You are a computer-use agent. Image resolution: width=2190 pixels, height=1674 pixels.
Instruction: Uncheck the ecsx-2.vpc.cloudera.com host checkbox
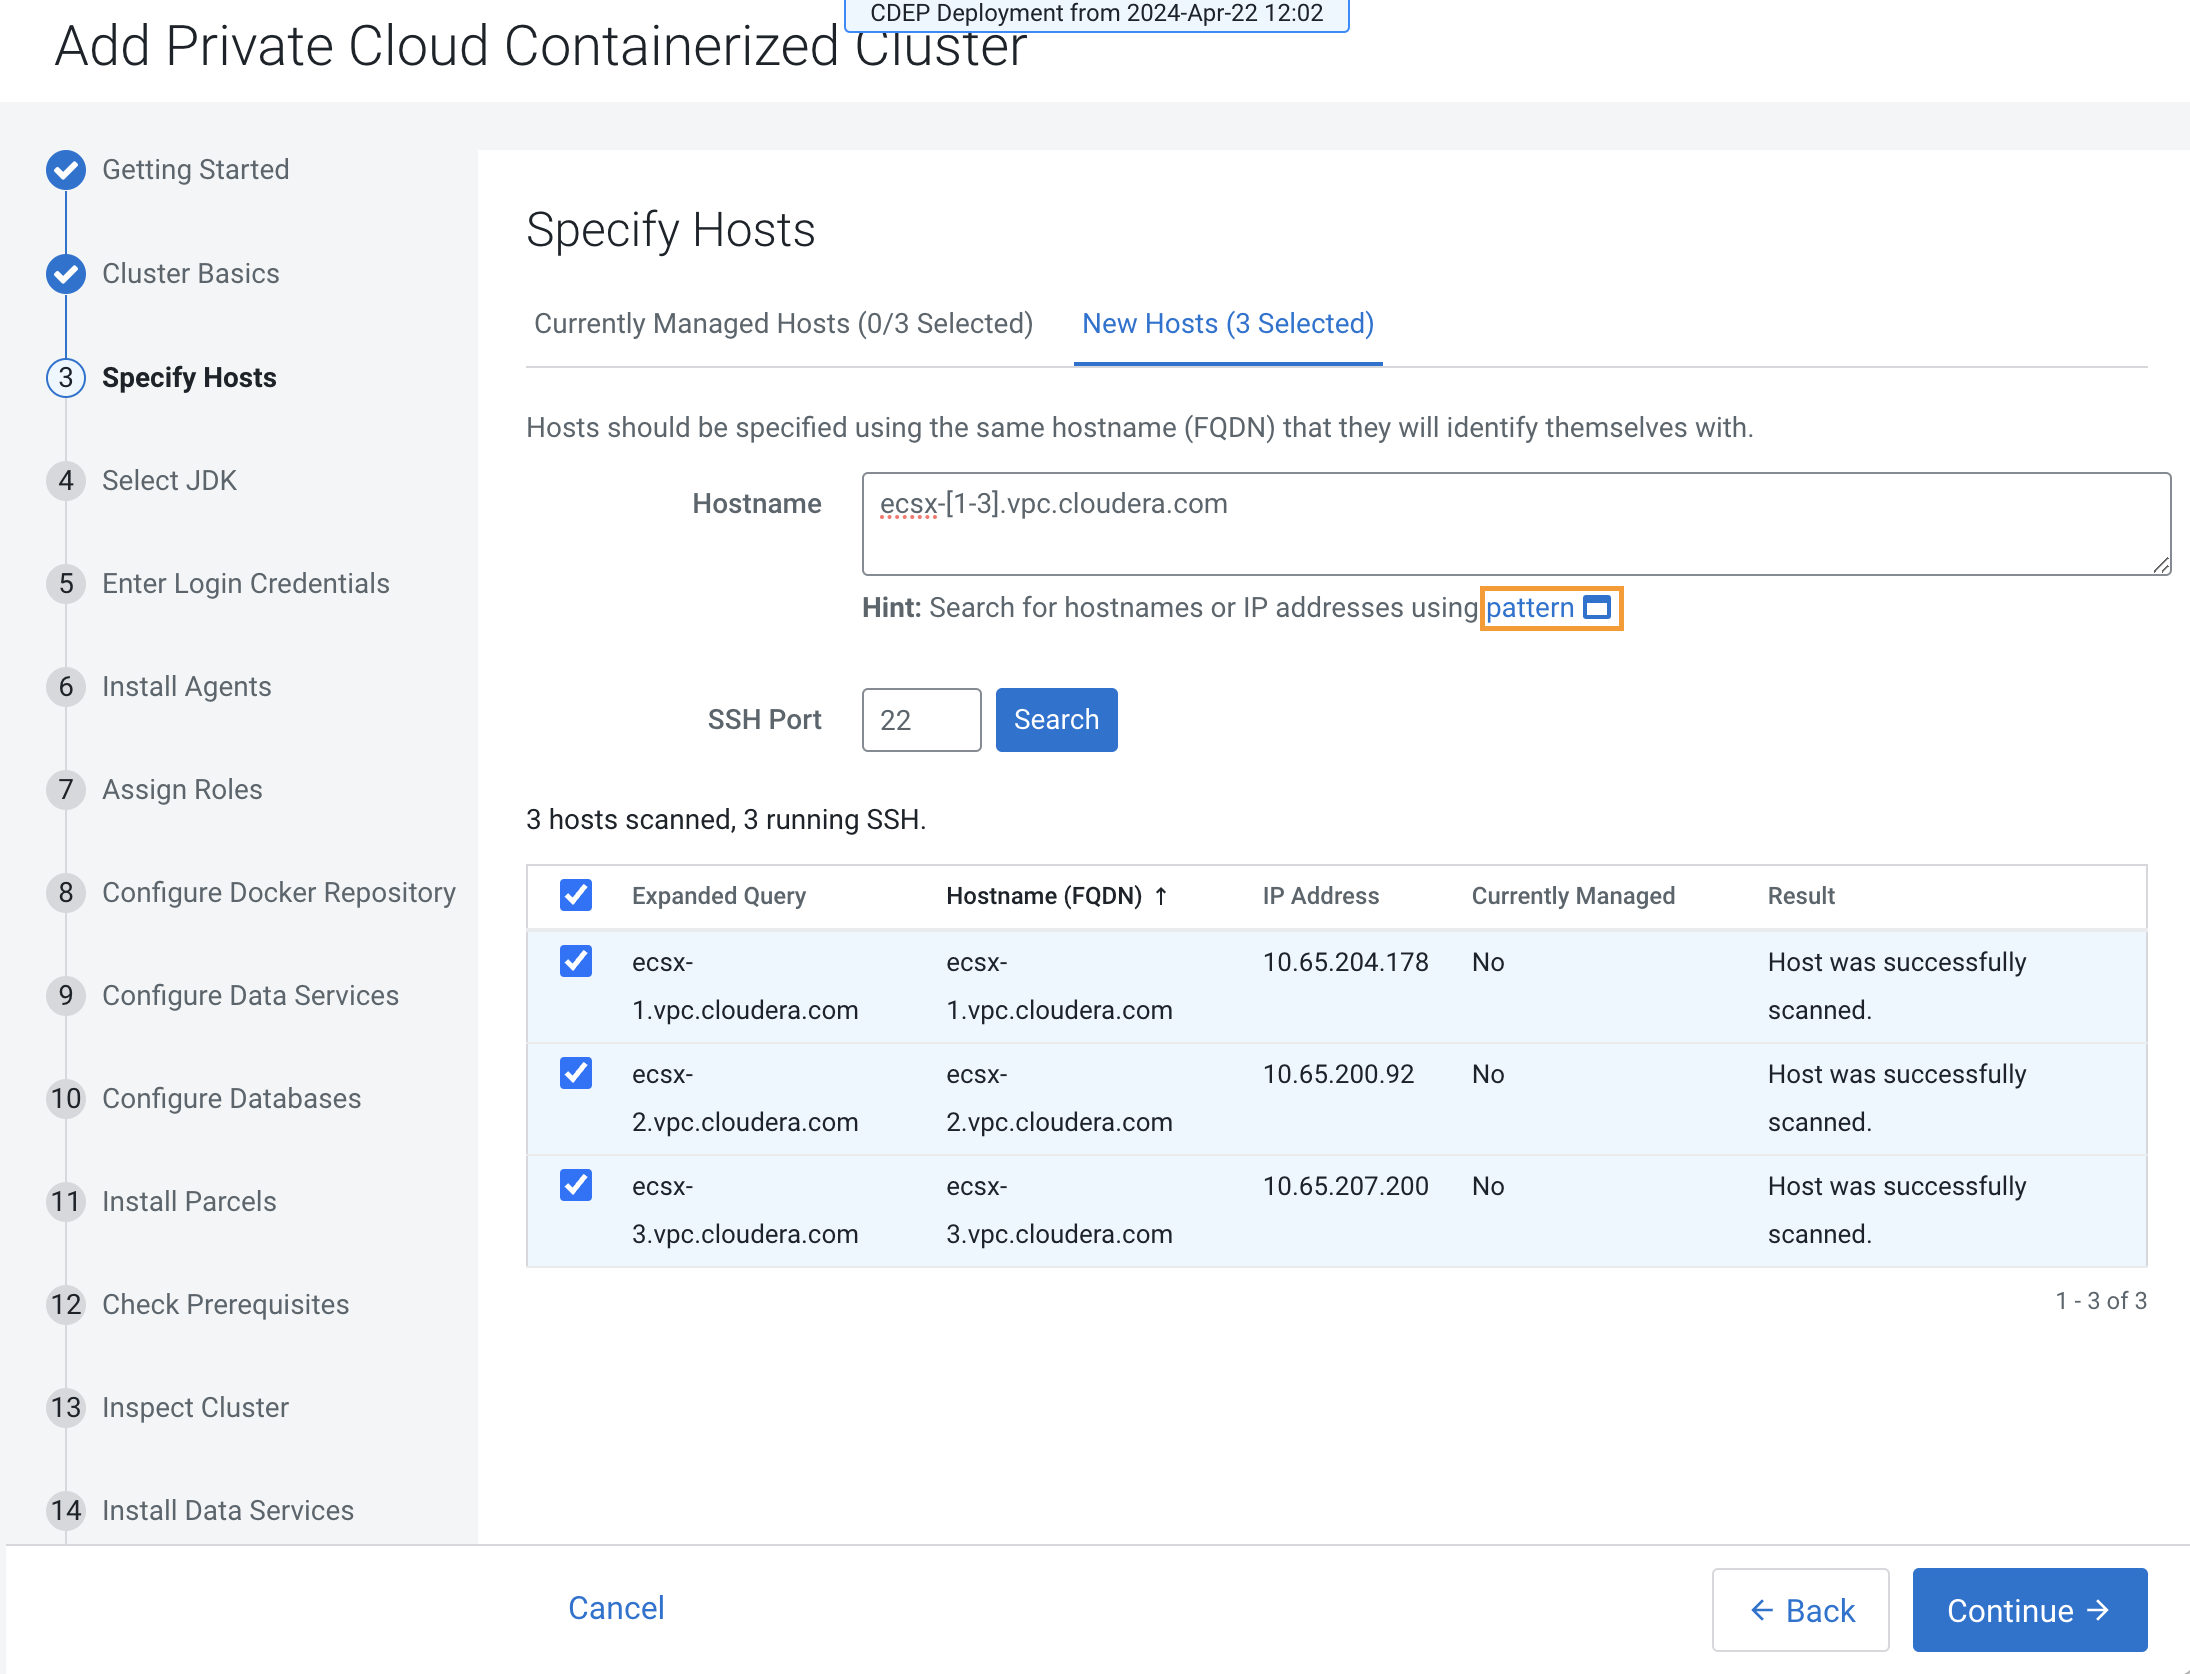pyautogui.click(x=576, y=1074)
